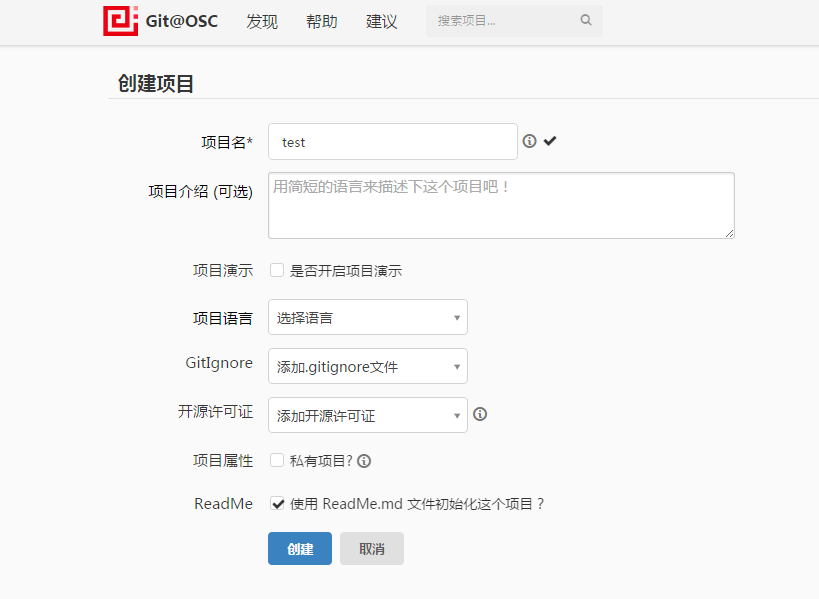Open the 发现 menu
The width and height of the screenshot is (819, 599).
(262, 21)
